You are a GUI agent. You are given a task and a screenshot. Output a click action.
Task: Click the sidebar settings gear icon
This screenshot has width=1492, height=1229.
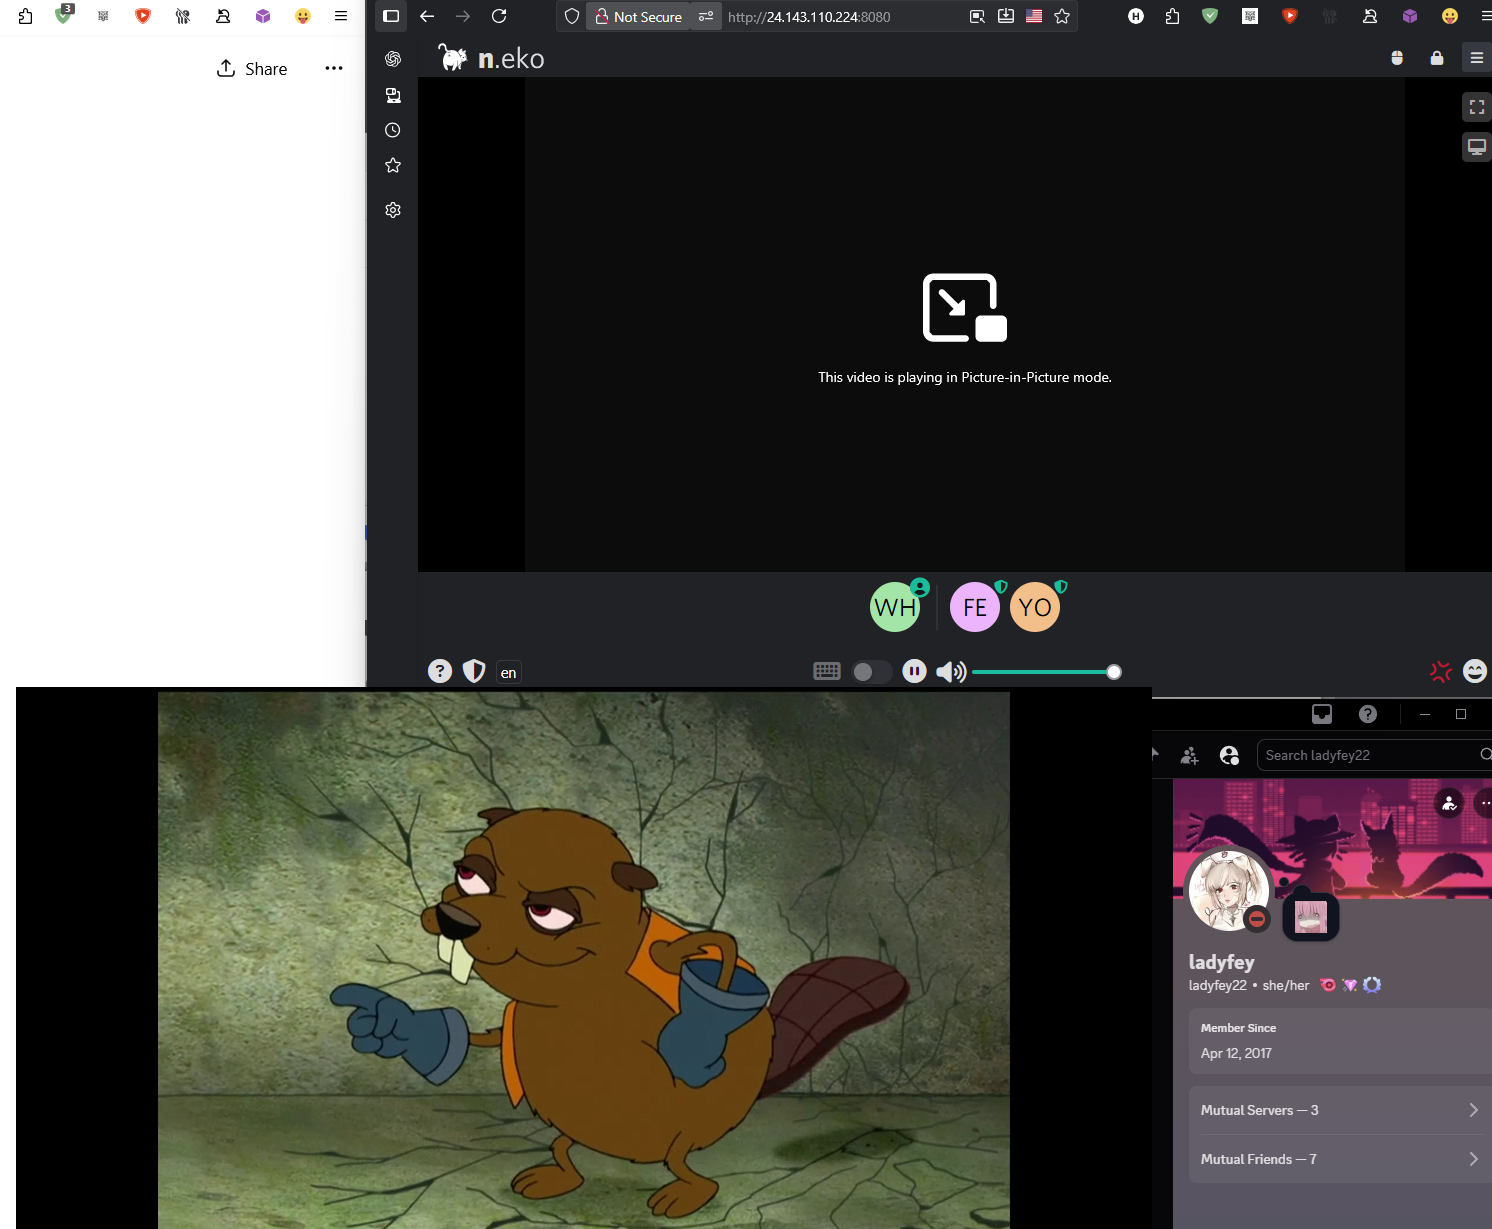[393, 210]
